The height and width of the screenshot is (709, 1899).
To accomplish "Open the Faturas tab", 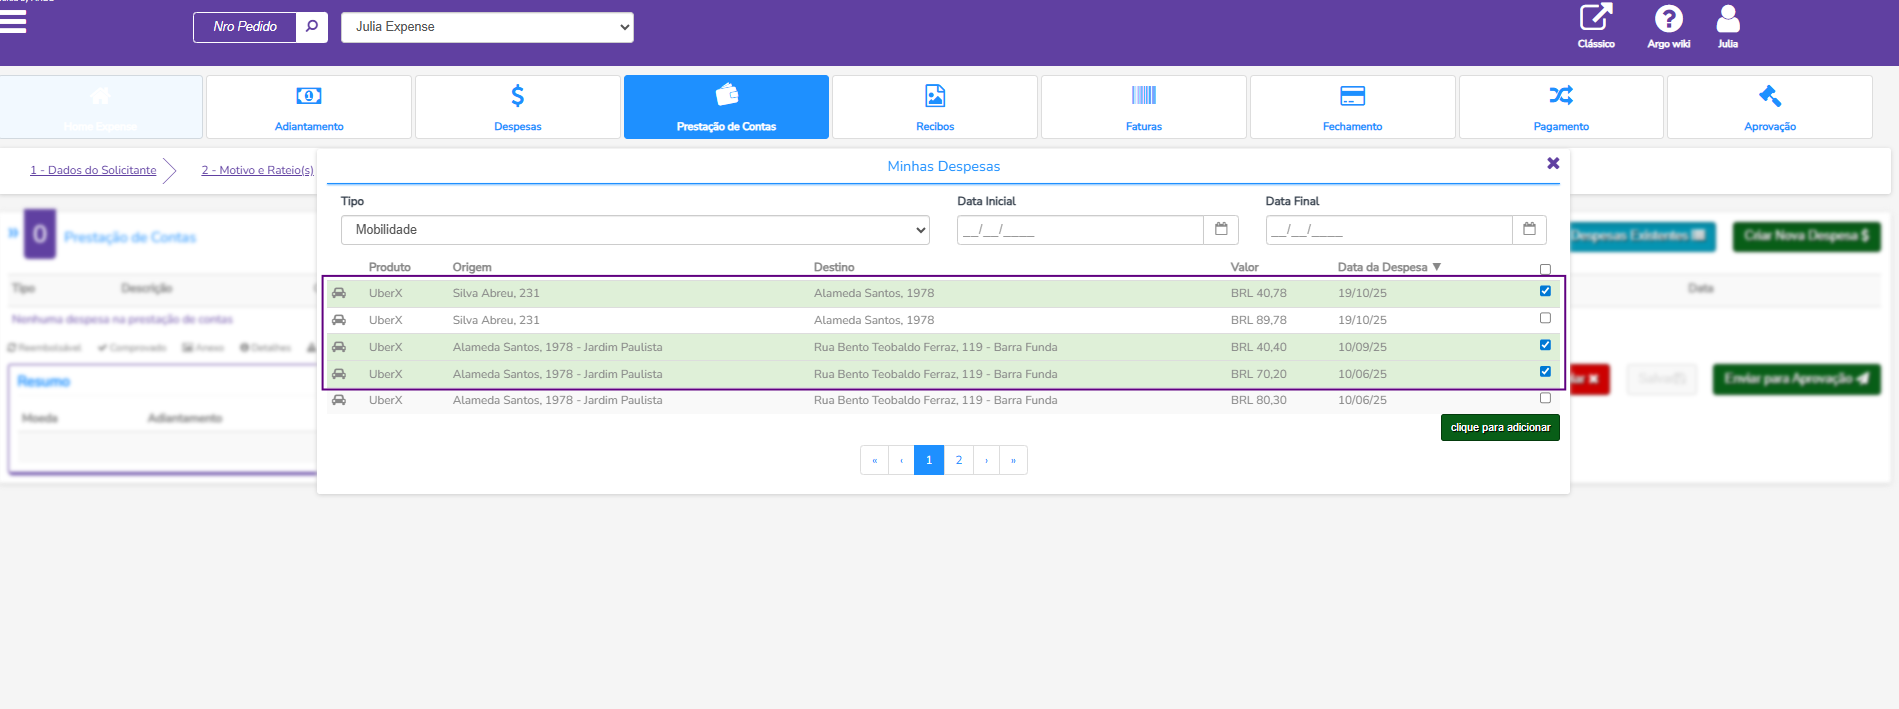I will tap(1143, 107).
